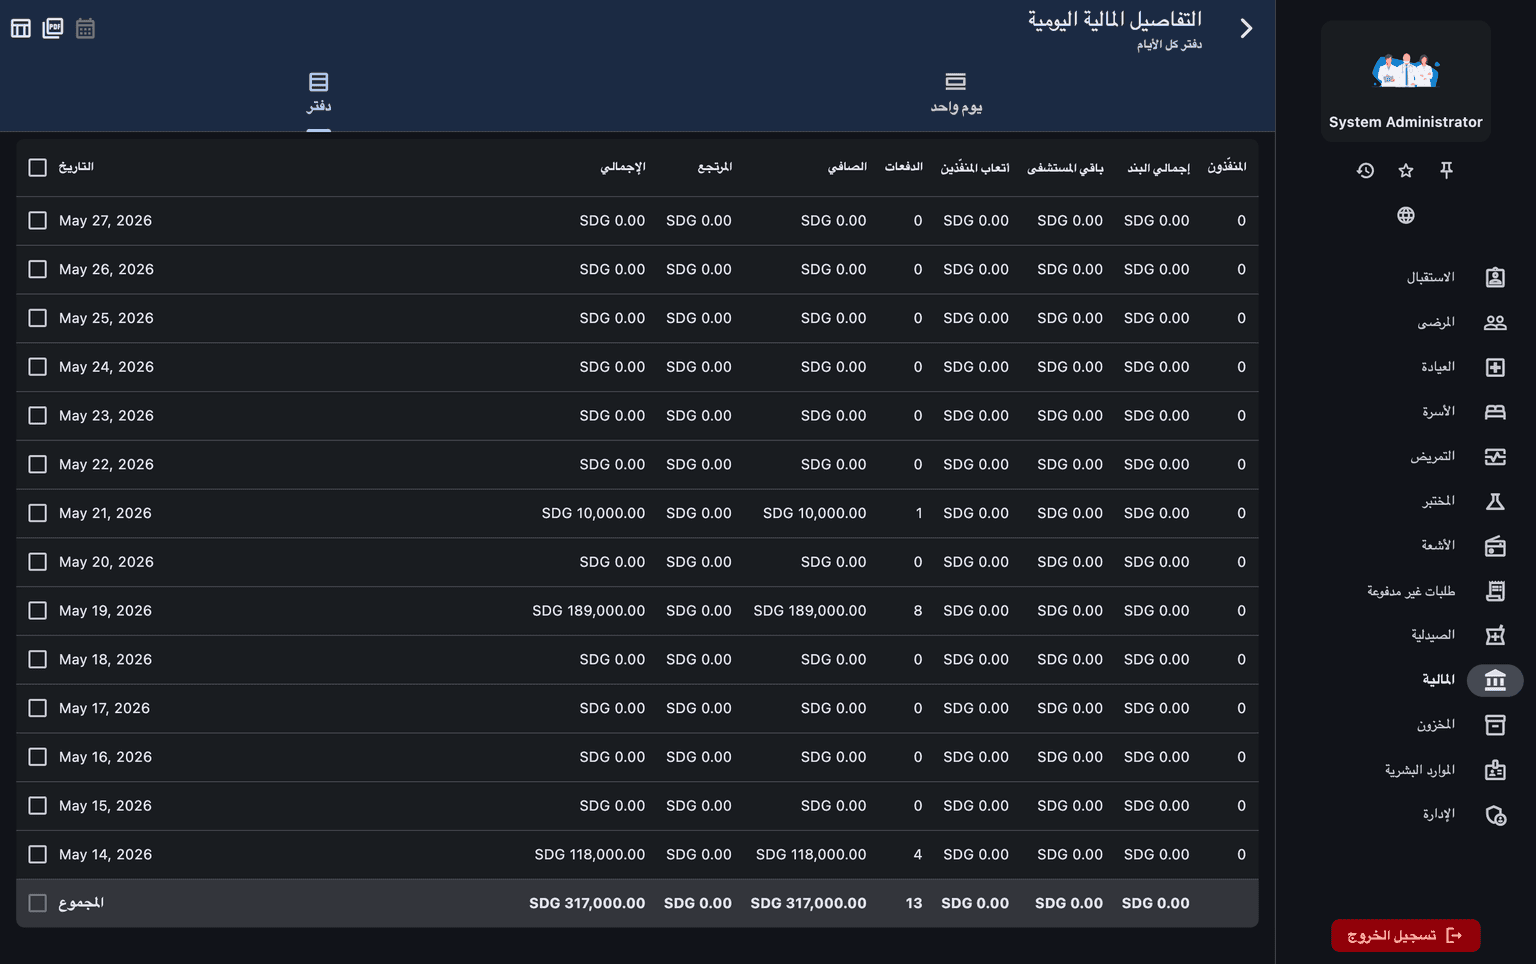
Task: Click the المرتجع refunds column header
Action: point(715,167)
